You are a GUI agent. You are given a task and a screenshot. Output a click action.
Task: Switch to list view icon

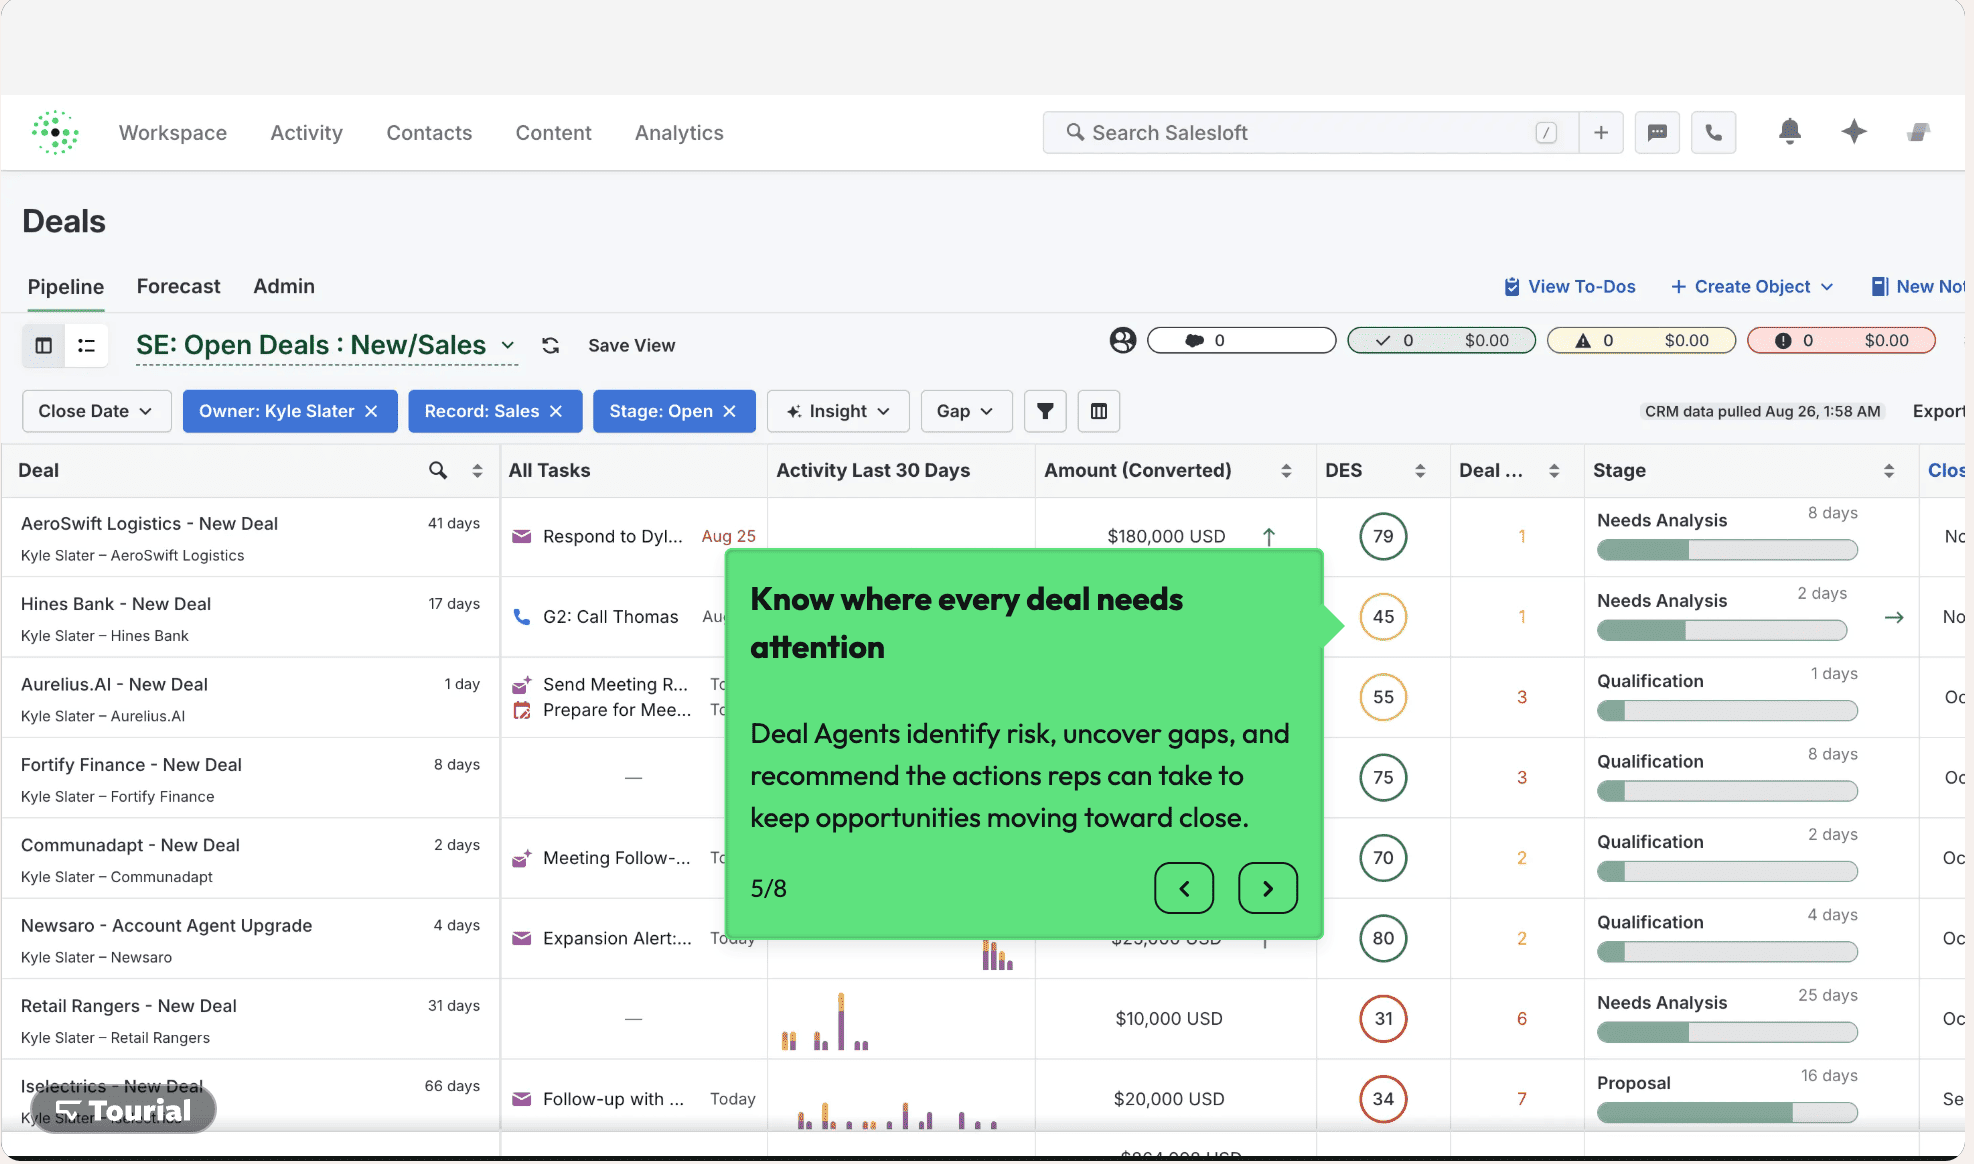click(87, 345)
